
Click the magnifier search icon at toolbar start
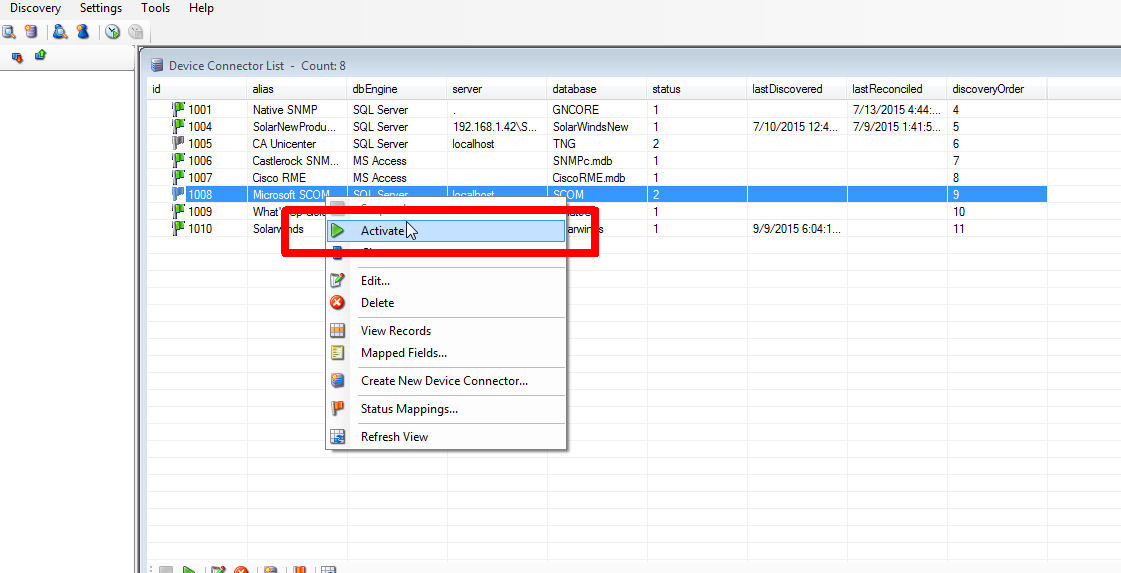pyautogui.click(x=9, y=32)
